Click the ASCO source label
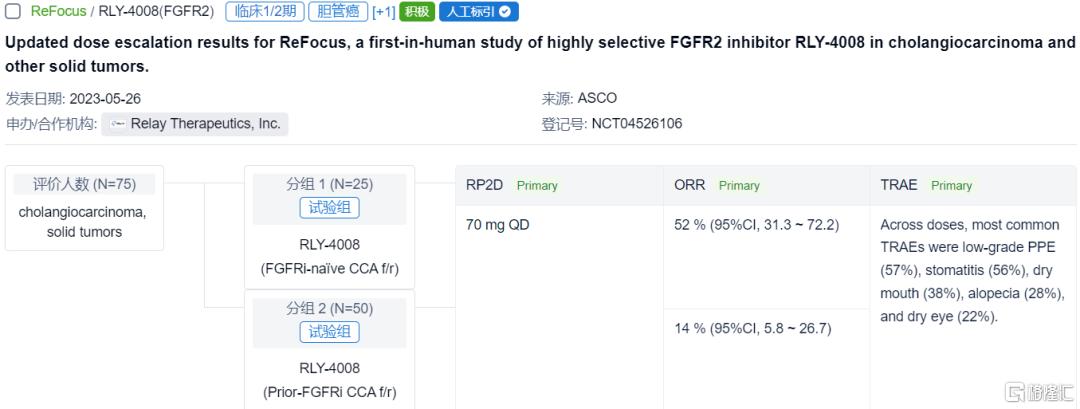 click(597, 98)
